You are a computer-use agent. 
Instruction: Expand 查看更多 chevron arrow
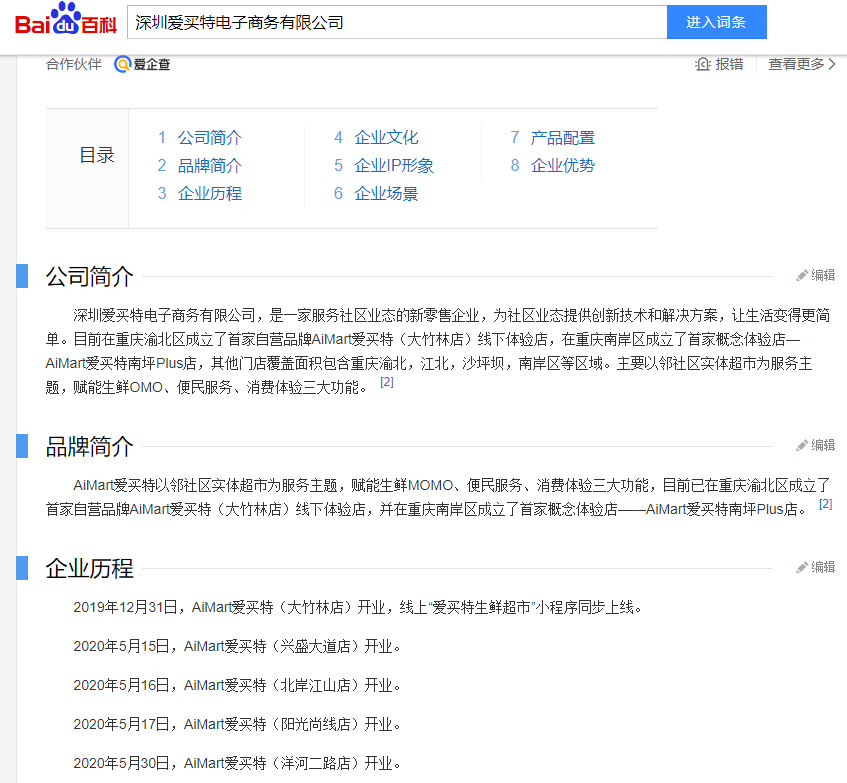coord(832,64)
